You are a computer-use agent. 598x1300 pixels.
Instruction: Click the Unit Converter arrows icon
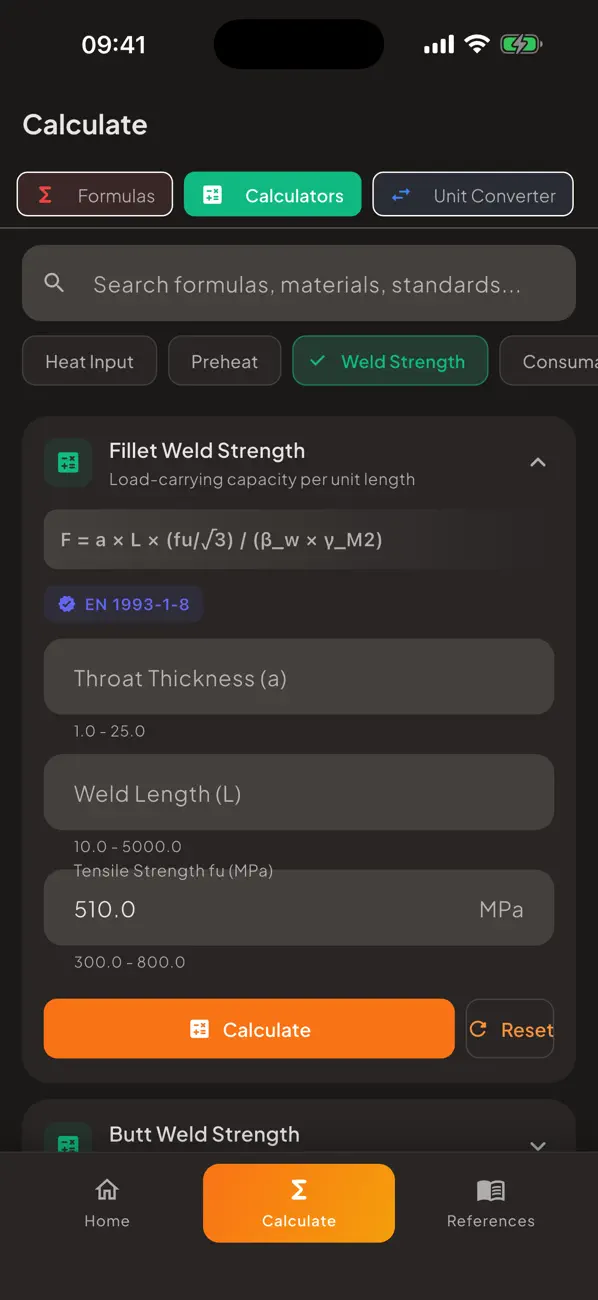pos(400,195)
